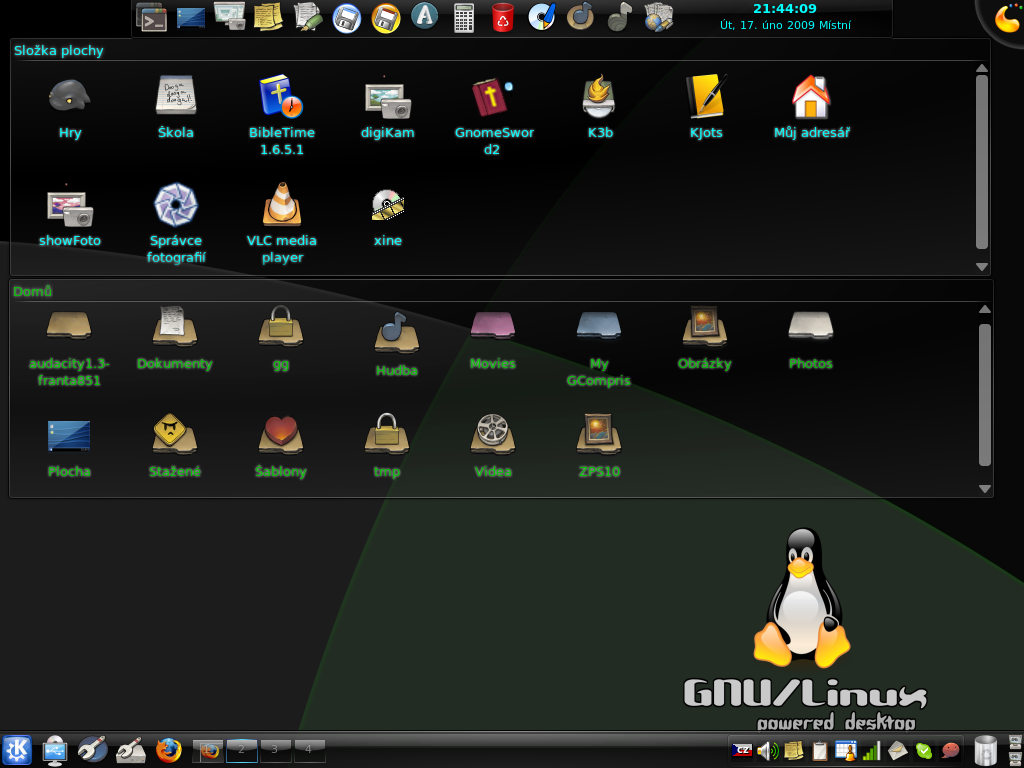Open the clipboard tray icon
The width and height of the screenshot is (1024, 768).
(820, 751)
